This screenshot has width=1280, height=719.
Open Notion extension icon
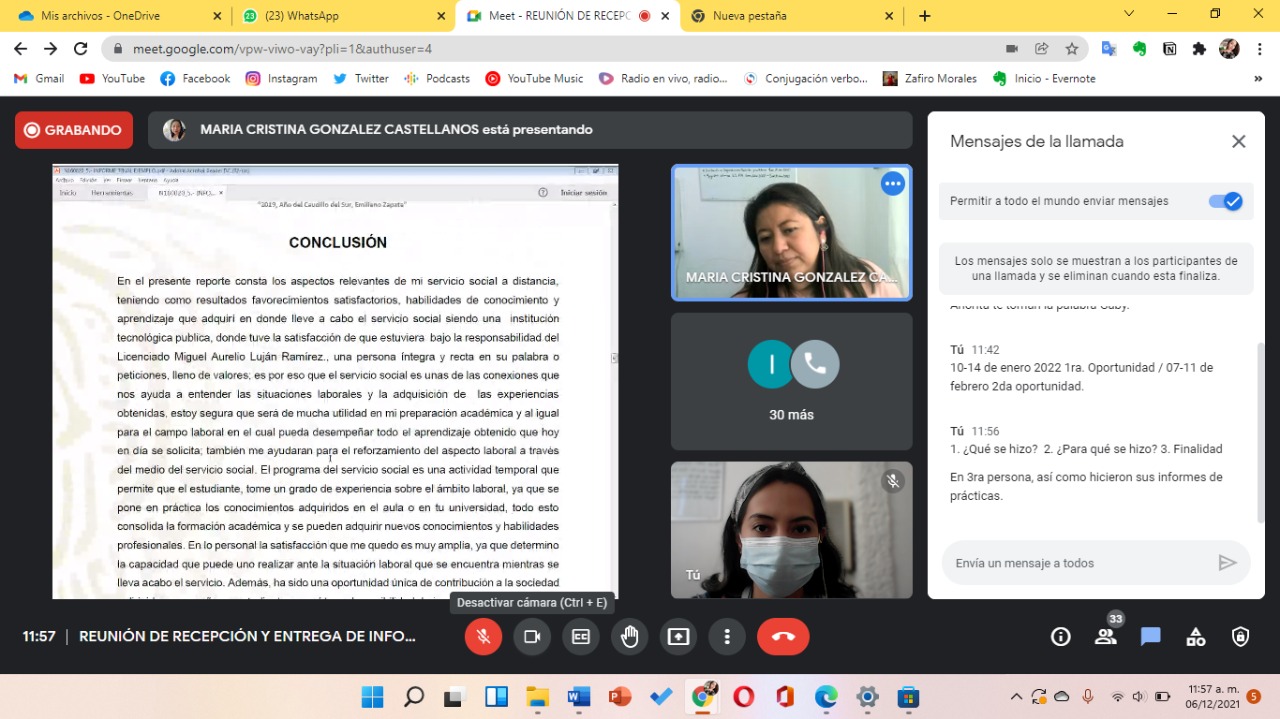click(x=1169, y=48)
